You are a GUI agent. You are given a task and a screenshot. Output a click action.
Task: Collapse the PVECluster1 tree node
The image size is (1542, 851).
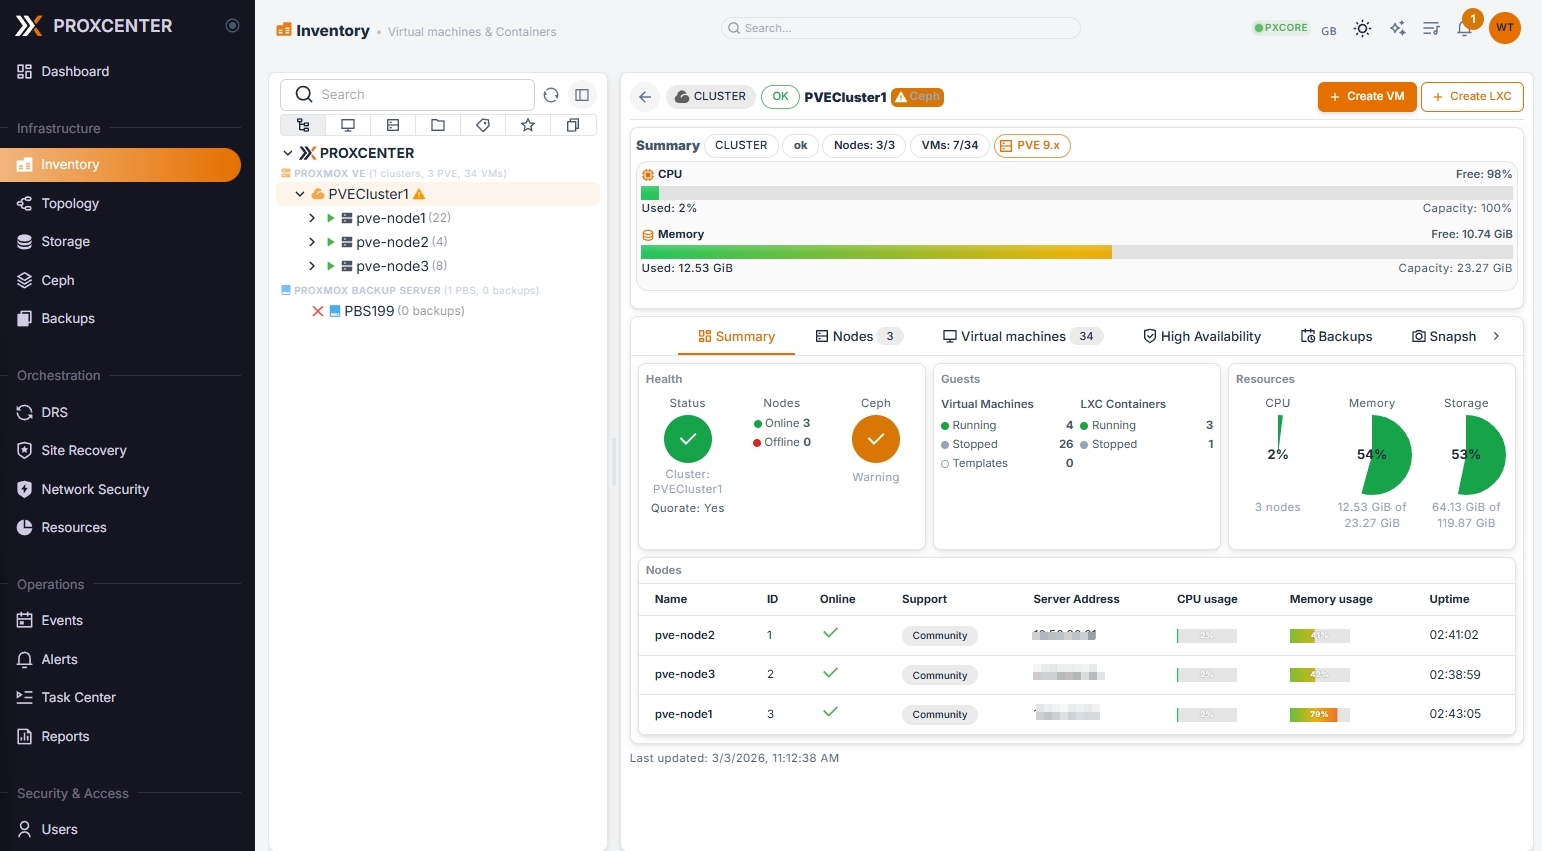[300, 194]
